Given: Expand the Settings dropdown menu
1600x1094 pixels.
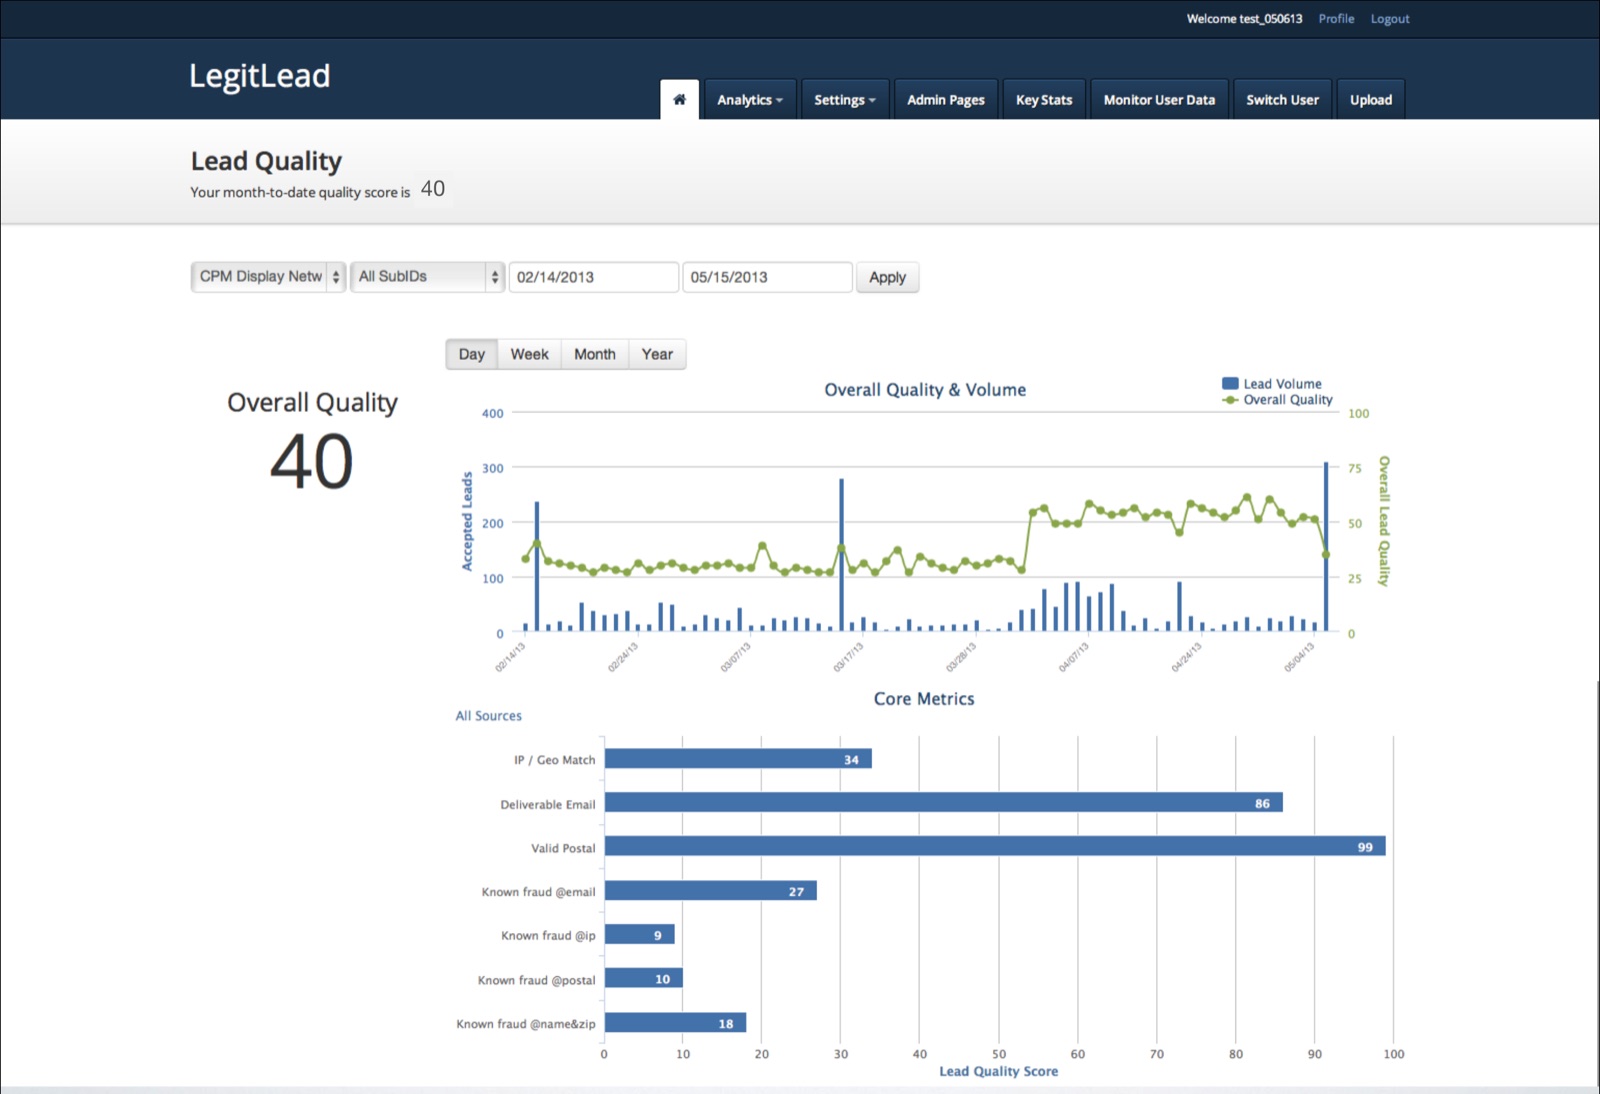Looking at the screenshot, I should (x=844, y=99).
